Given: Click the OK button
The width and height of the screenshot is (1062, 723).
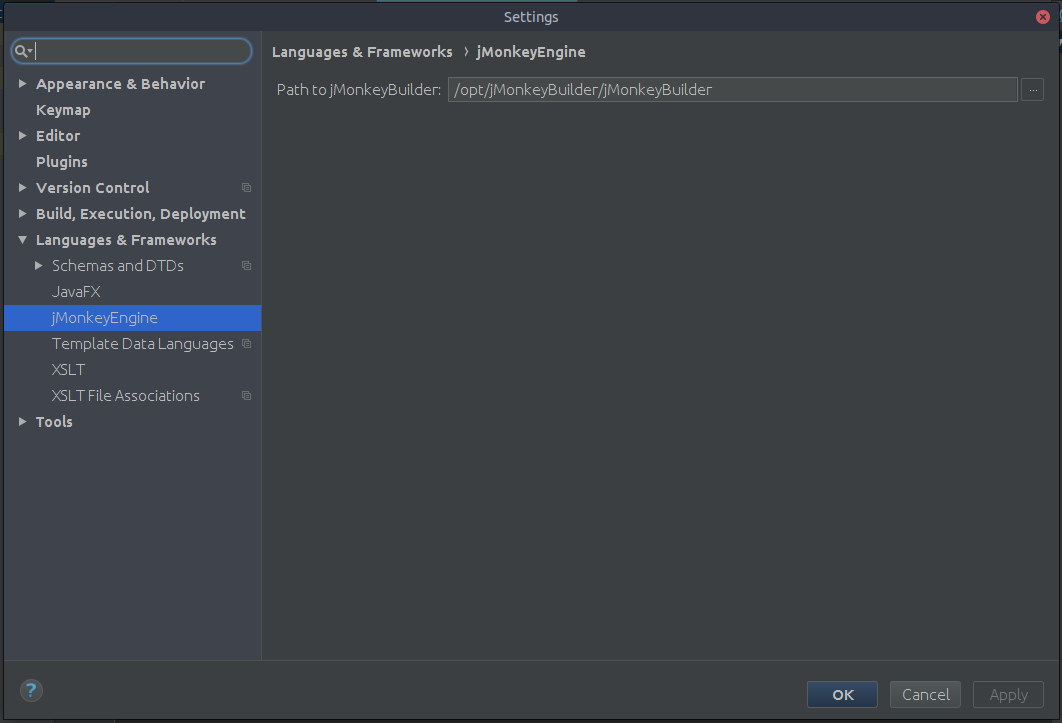Looking at the screenshot, I should pyautogui.click(x=842, y=695).
